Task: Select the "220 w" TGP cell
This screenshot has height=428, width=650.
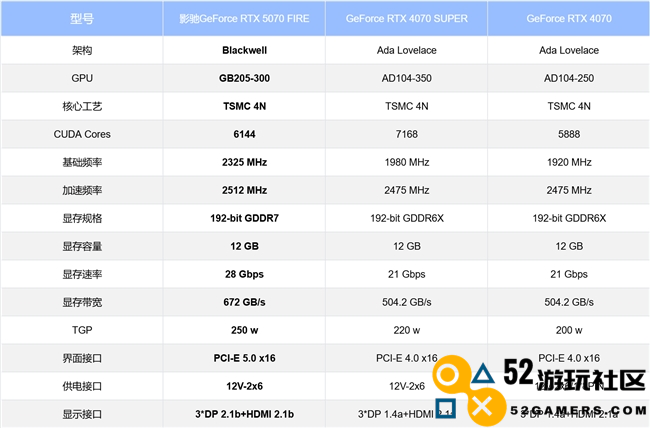Action: pyautogui.click(x=406, y=330)
